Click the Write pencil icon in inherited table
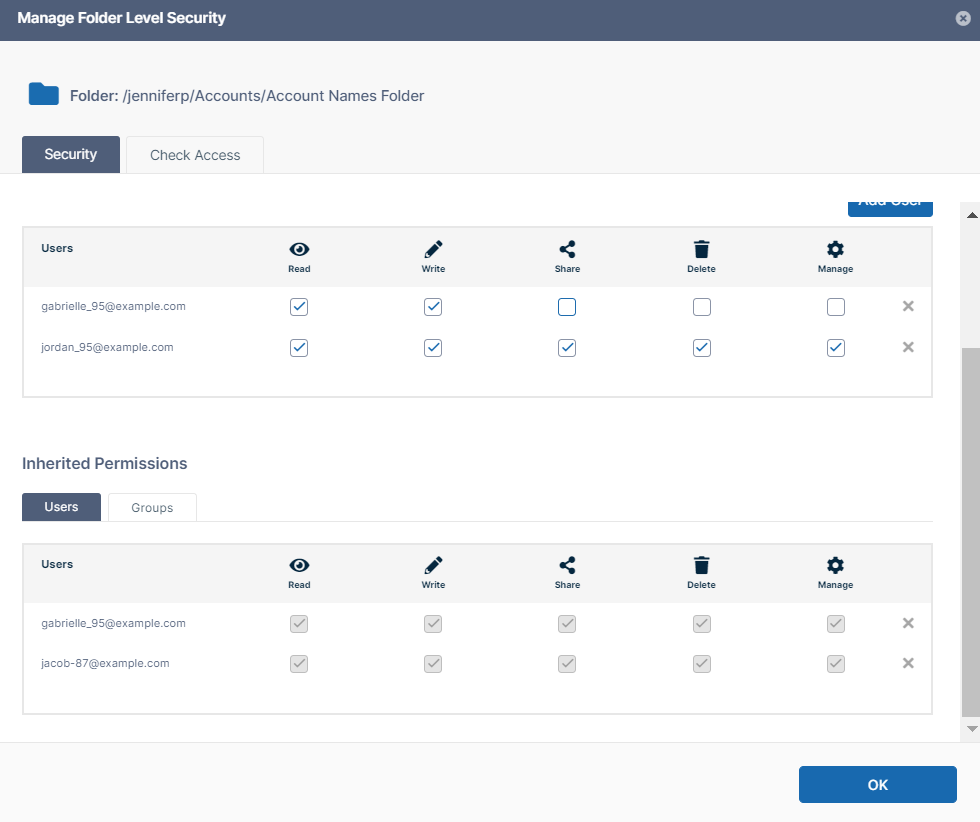 (433, 565)
